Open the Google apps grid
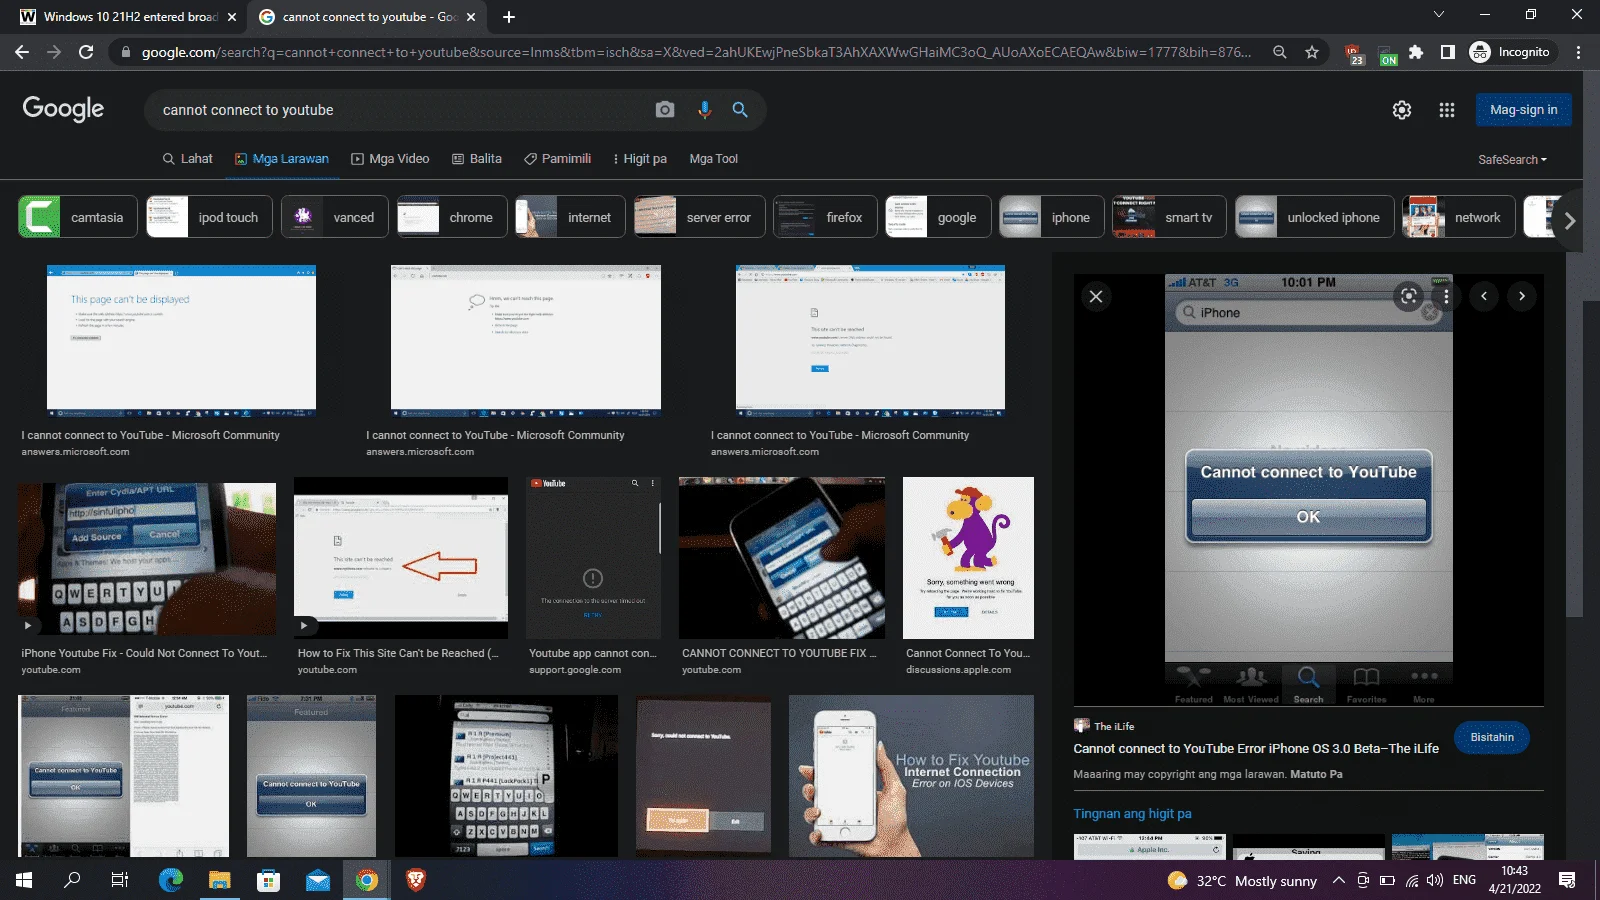1600x900 pixels. pos(1447,110)
